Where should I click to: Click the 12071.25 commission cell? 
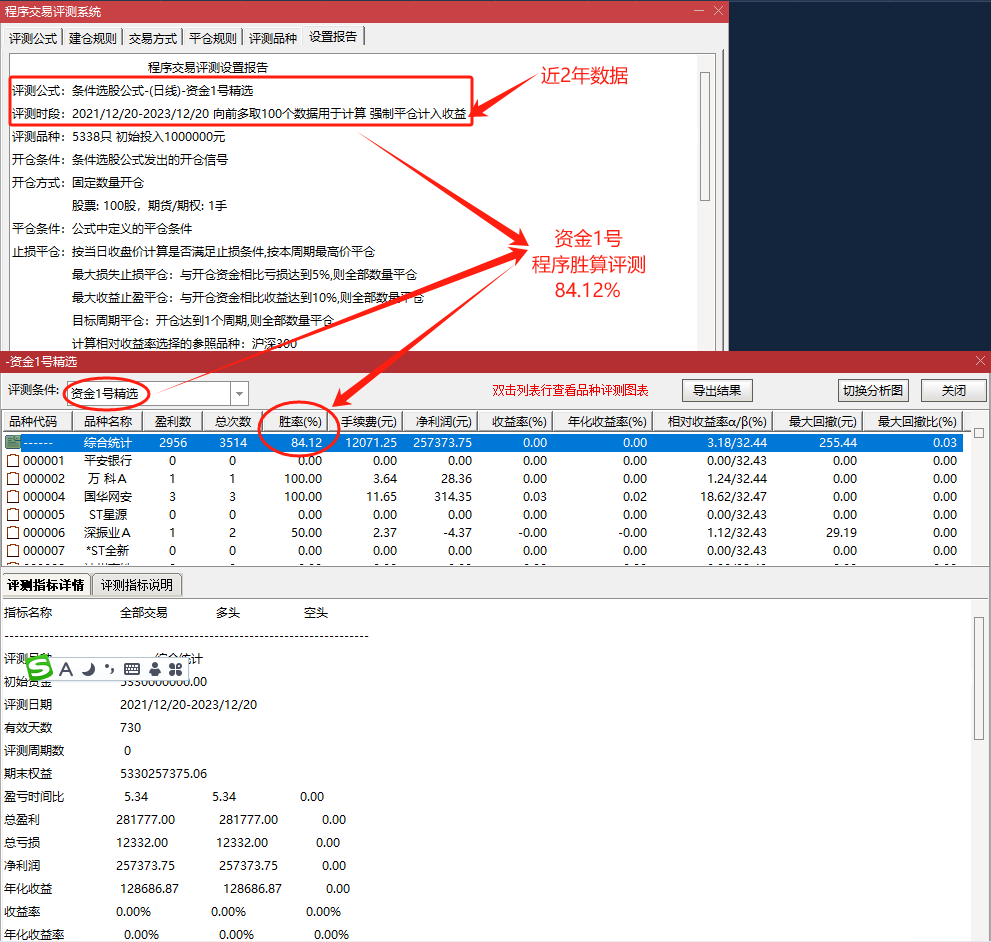point(371,443)
